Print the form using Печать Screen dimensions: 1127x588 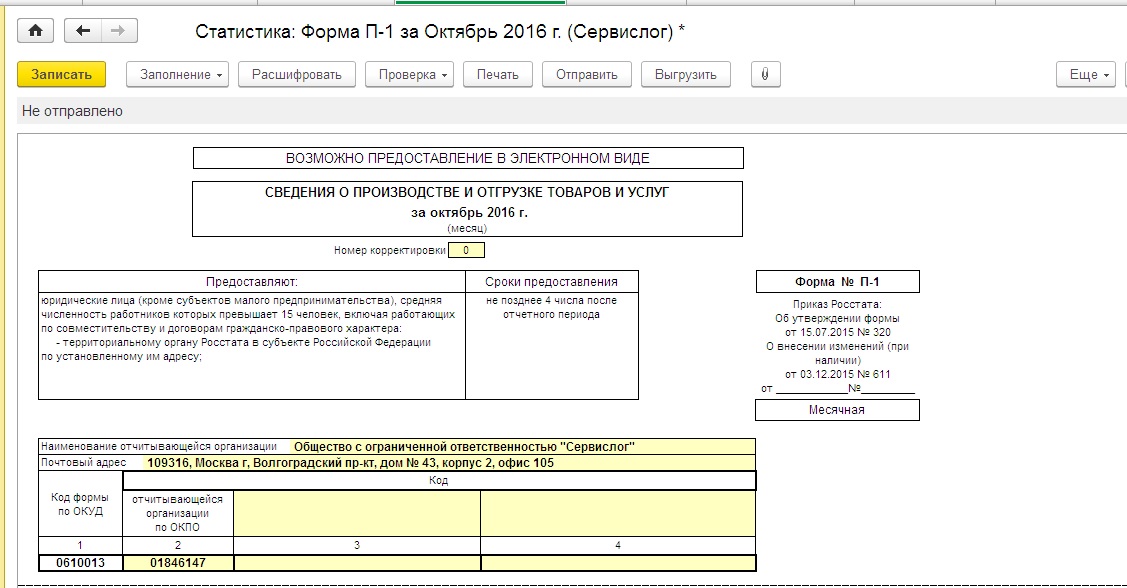point(497,75)
